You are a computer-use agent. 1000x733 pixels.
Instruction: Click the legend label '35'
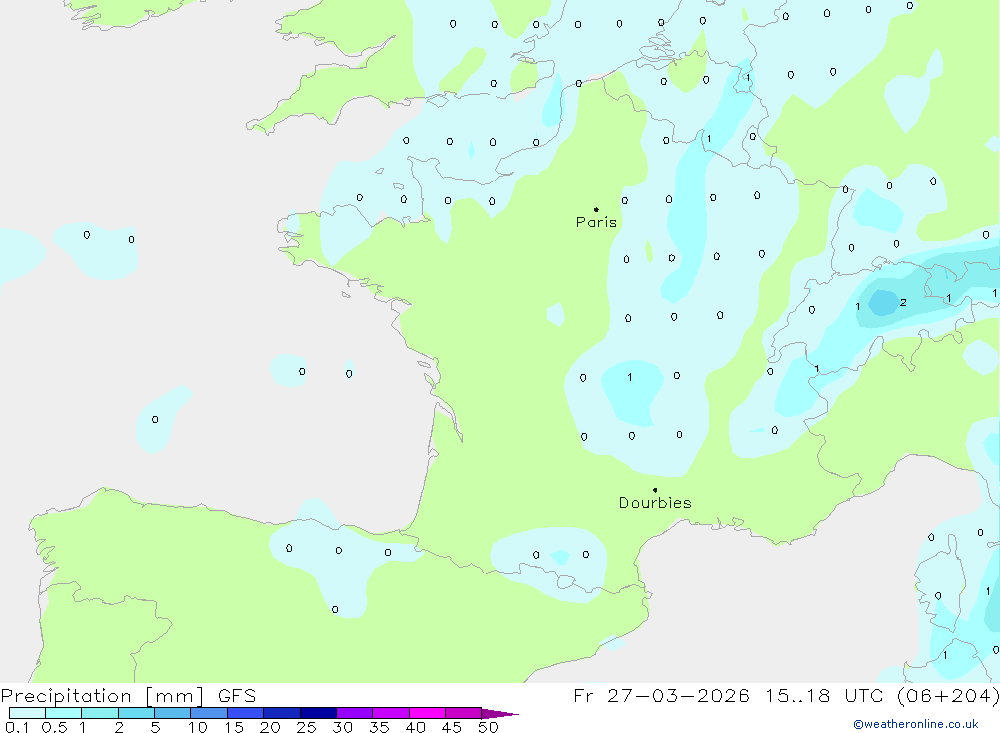pos(379,727)
